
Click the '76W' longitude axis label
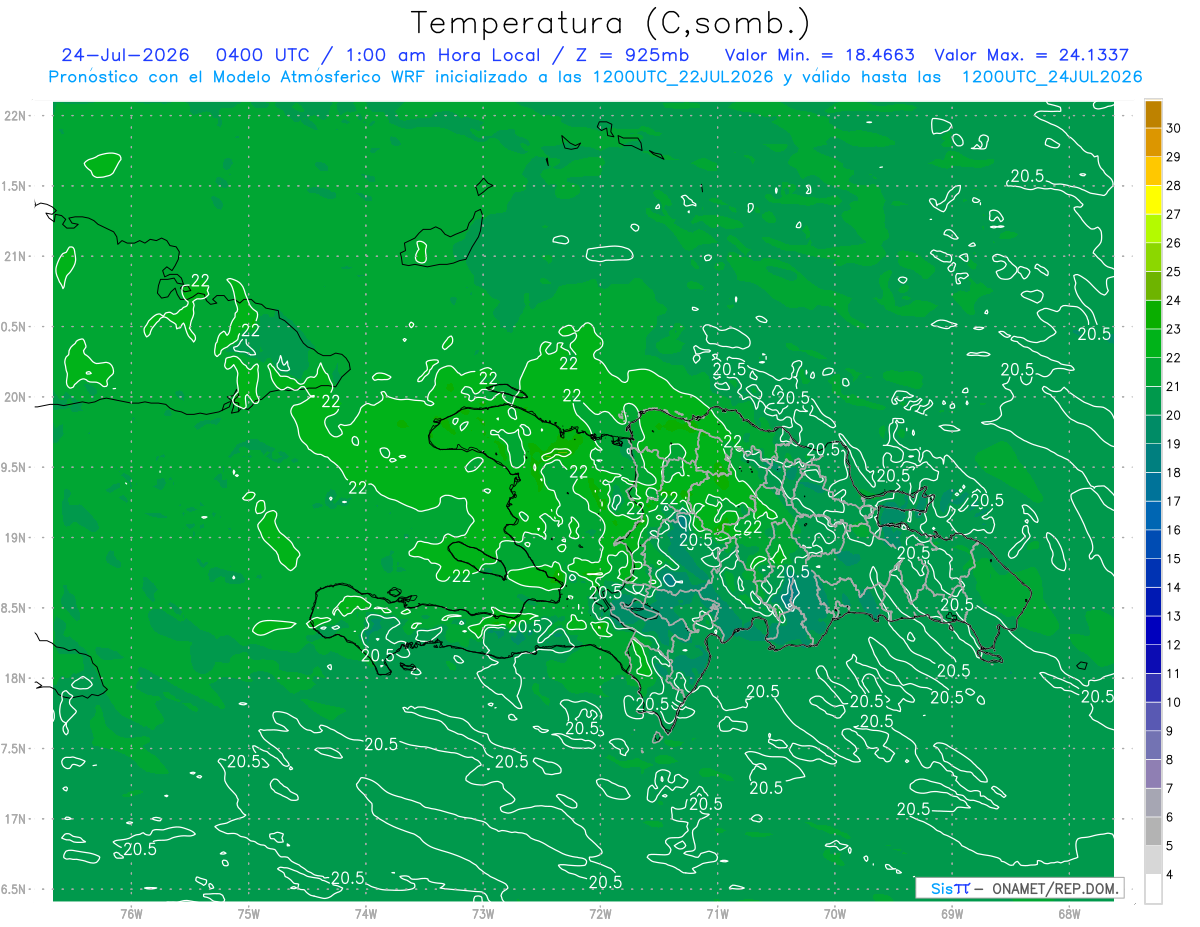point(131,912)
